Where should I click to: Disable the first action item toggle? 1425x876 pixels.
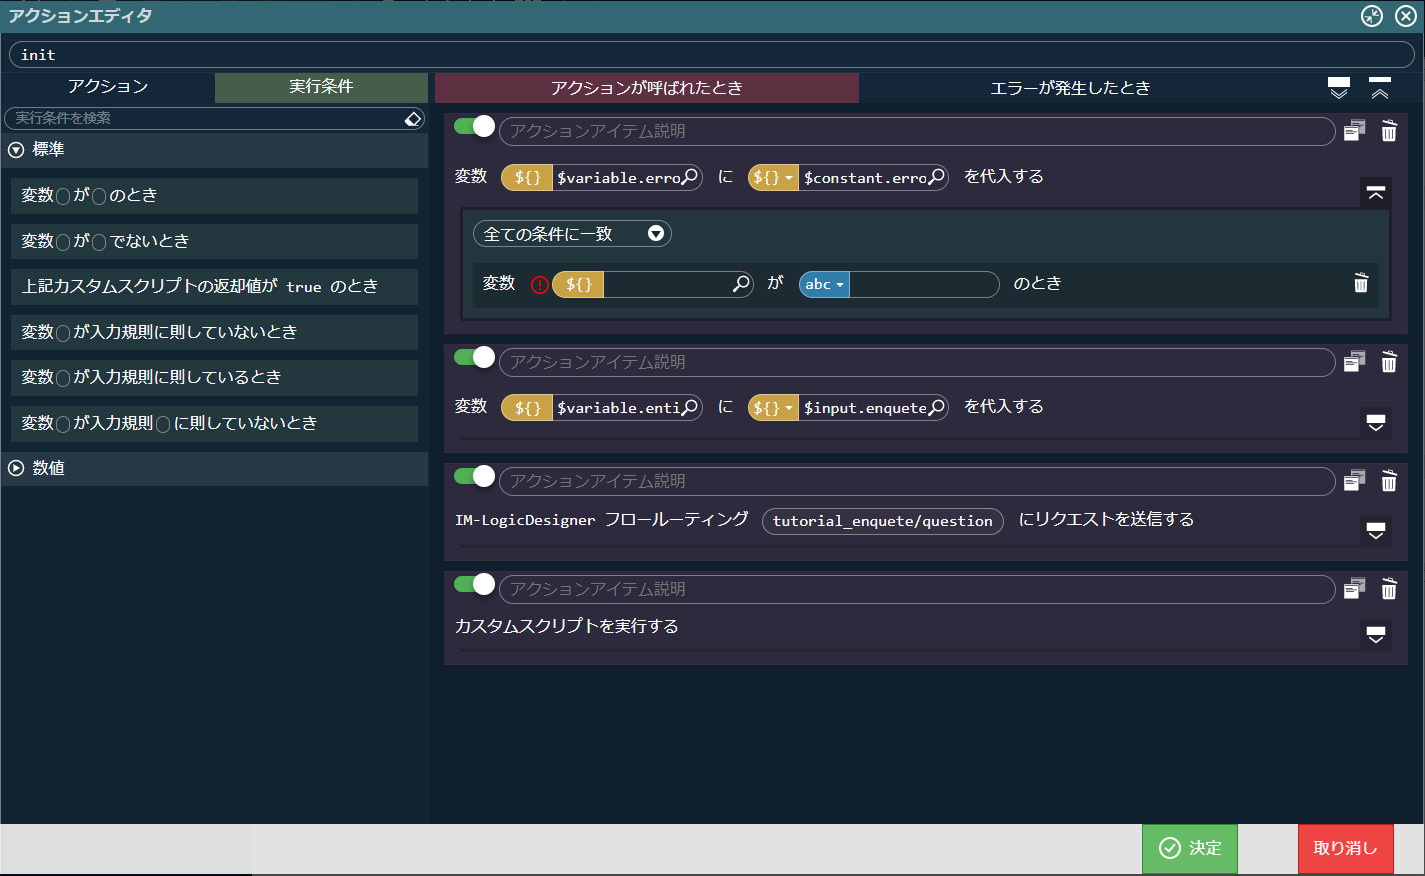point(474,127)
